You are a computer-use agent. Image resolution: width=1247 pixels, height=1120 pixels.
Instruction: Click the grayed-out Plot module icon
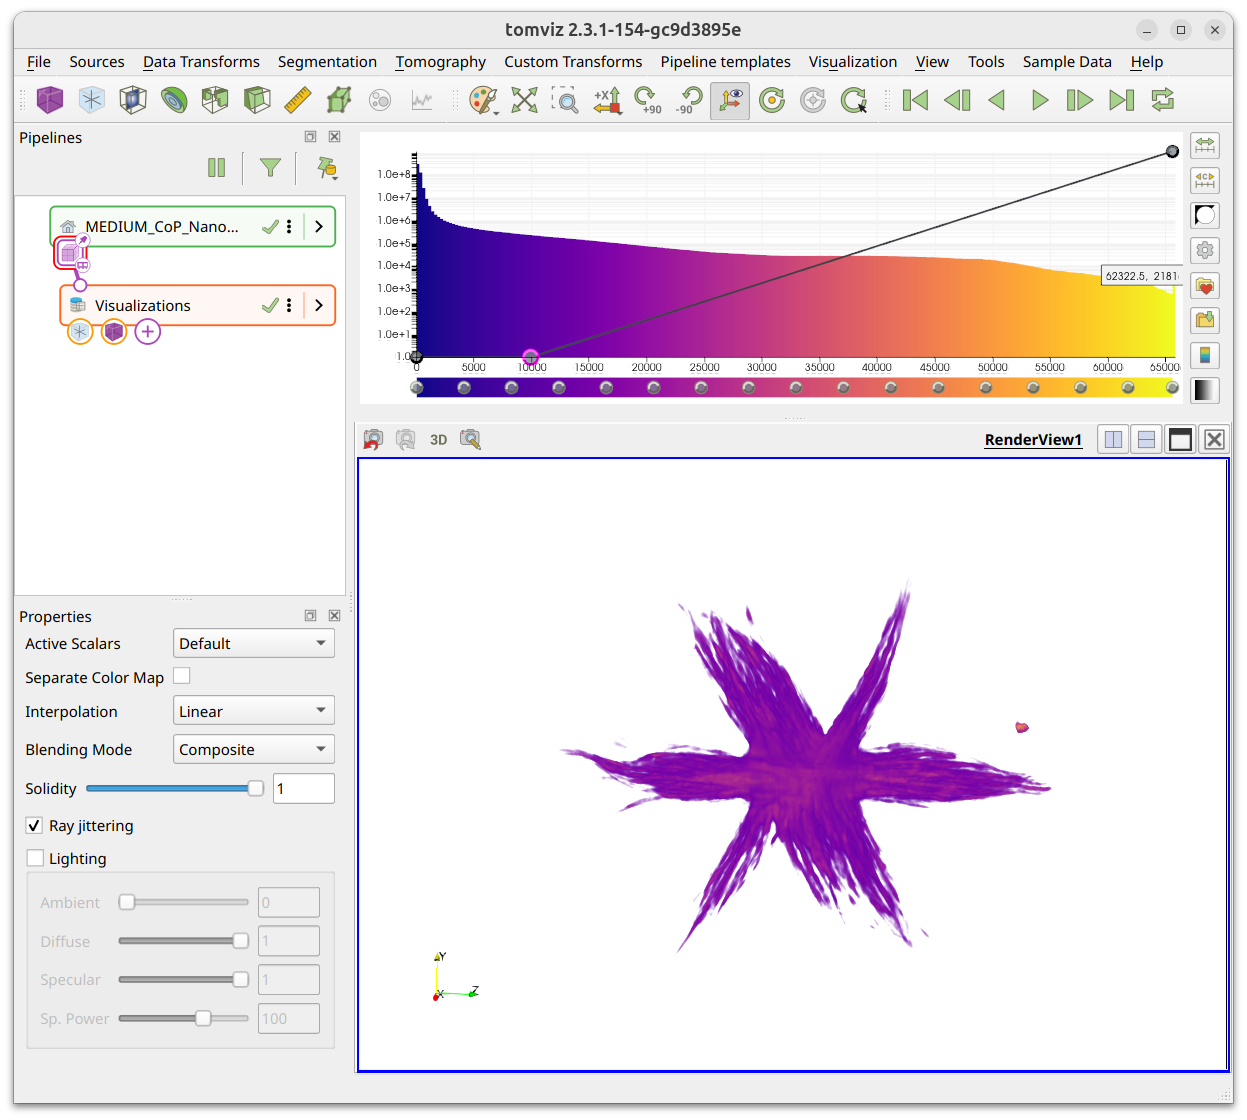(422, 100)
